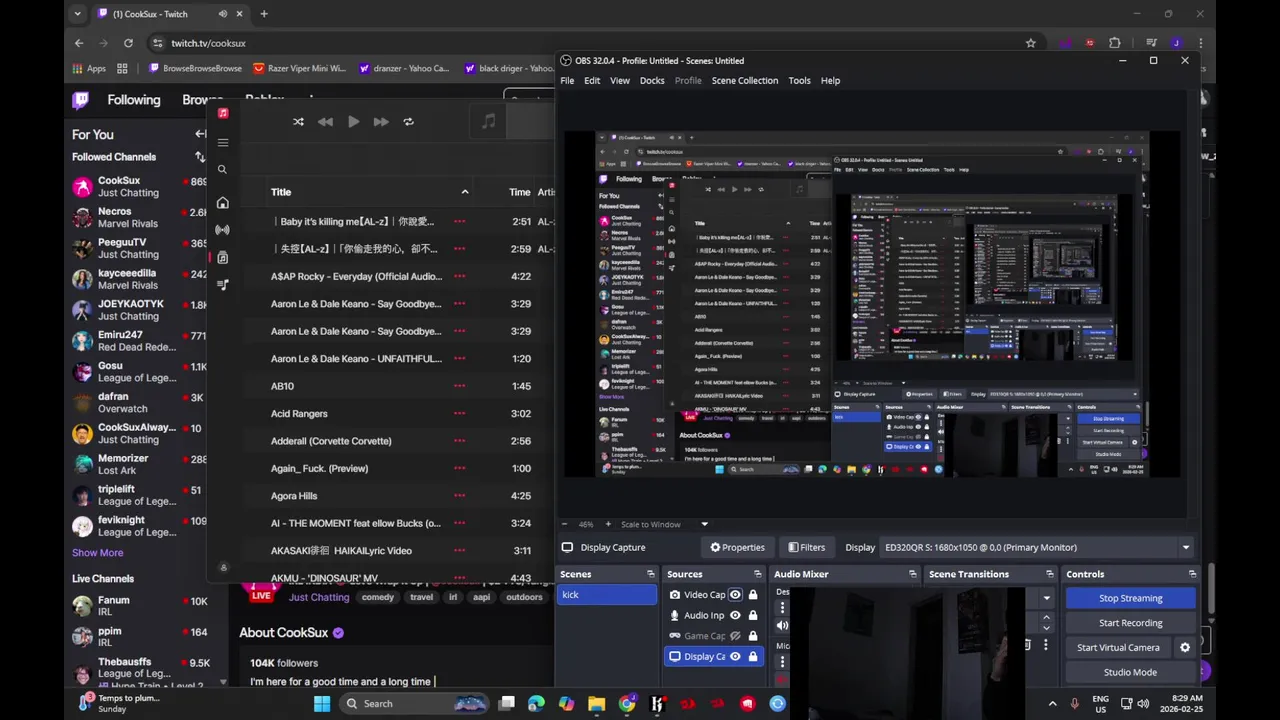The height and width of the screenshot is (720, 1280).
Task: Open the OBS View menu
Action: coord(620,81)
